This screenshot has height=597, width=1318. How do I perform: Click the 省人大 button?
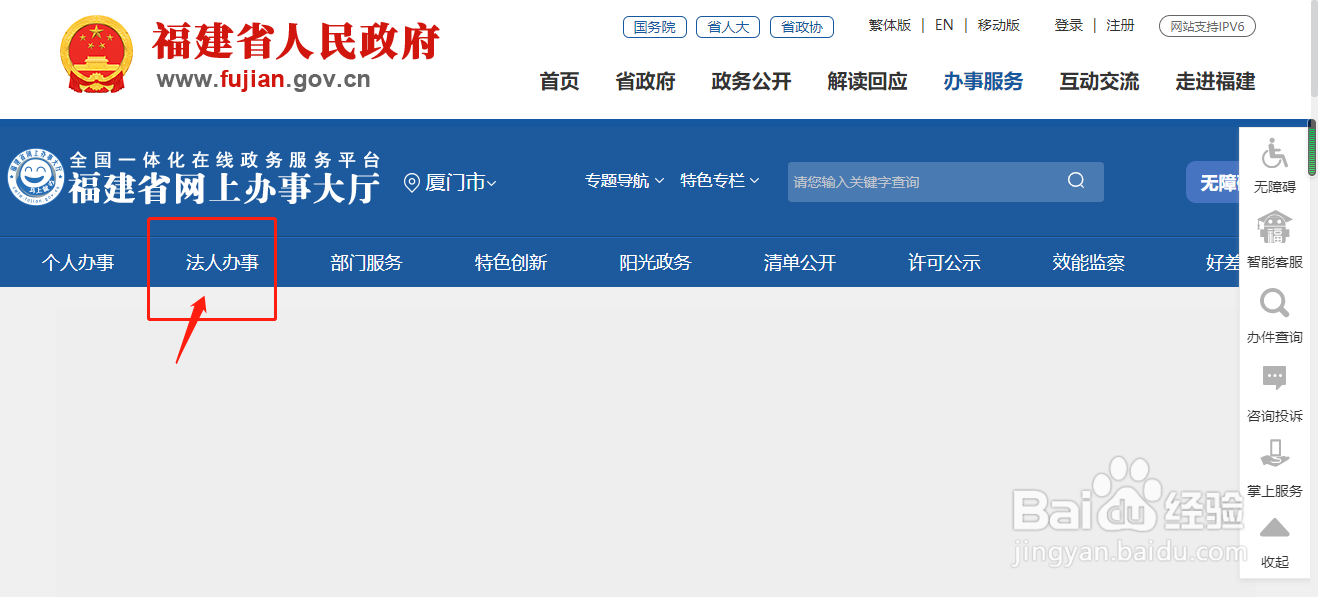(728, 27)
